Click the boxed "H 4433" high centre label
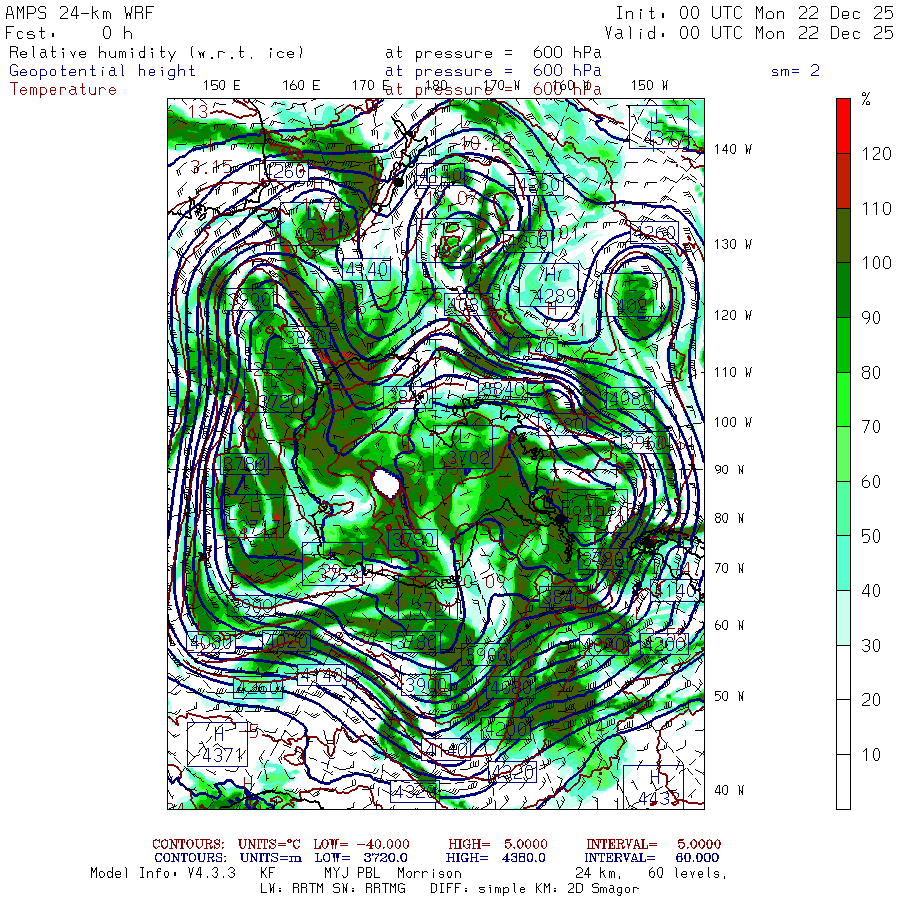Viewport: 900px width, 900px height. 654,787
